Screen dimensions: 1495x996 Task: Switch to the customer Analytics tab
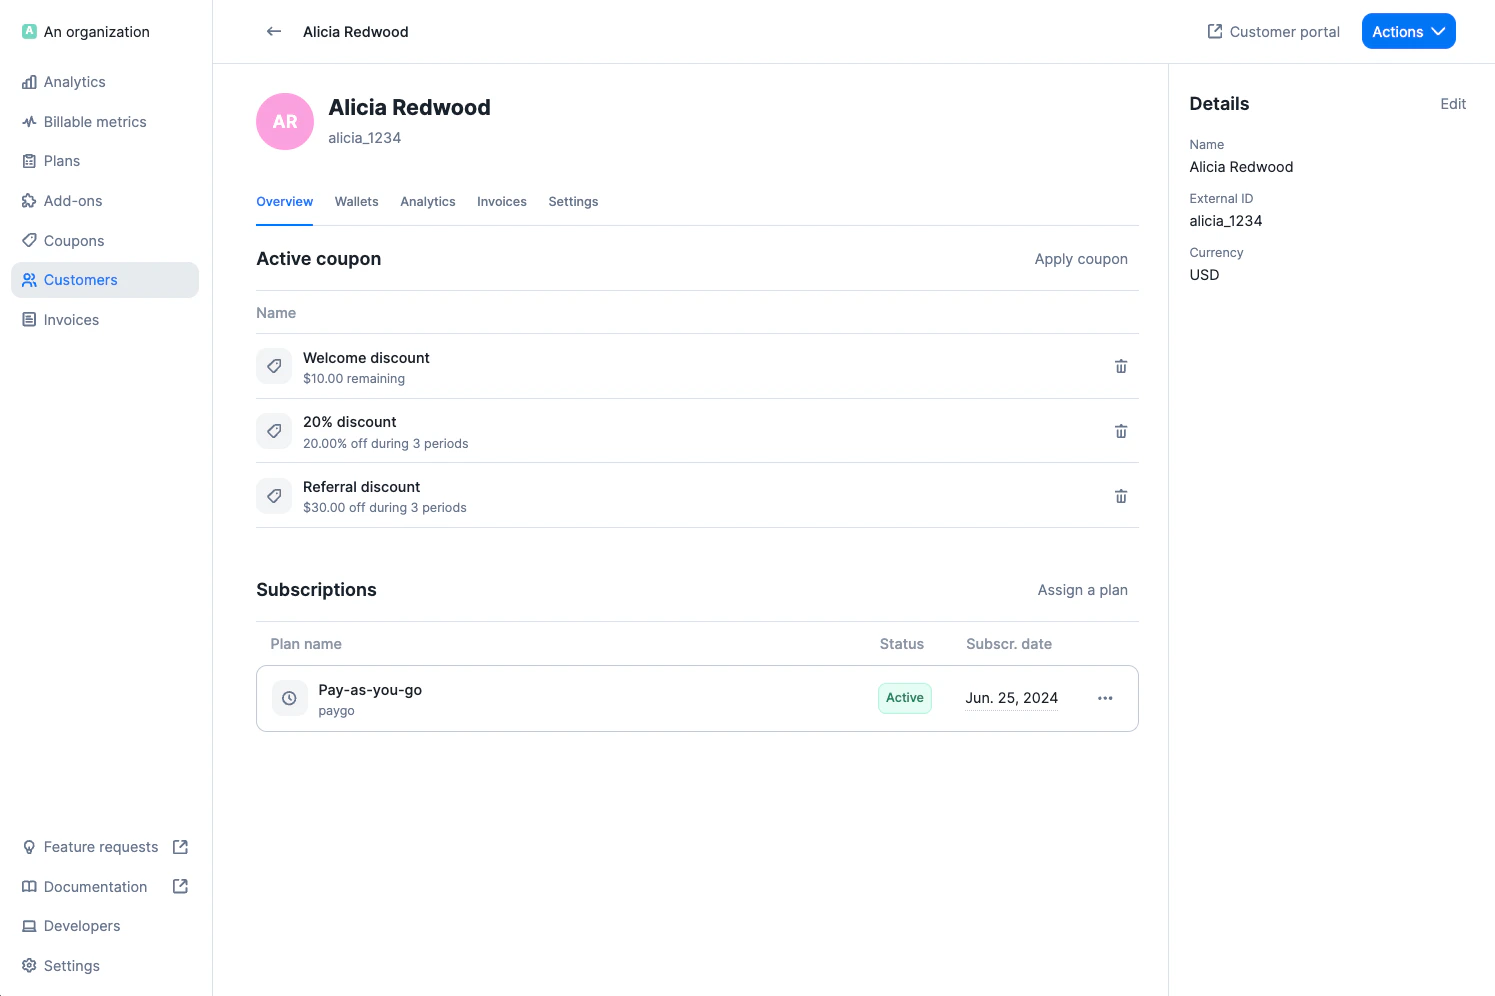(x=428, y=202)
